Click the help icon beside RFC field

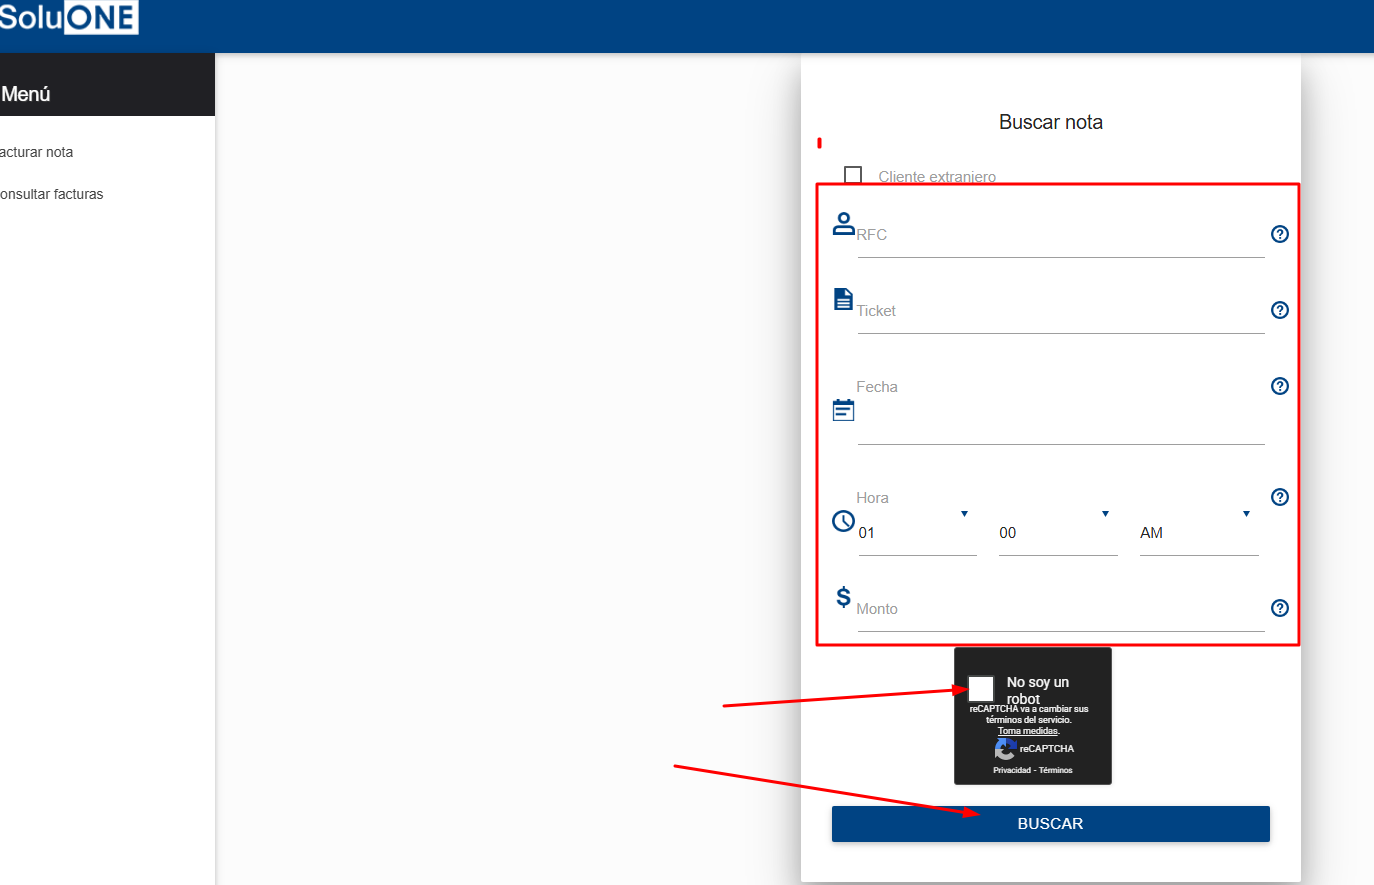(1279, 234)
